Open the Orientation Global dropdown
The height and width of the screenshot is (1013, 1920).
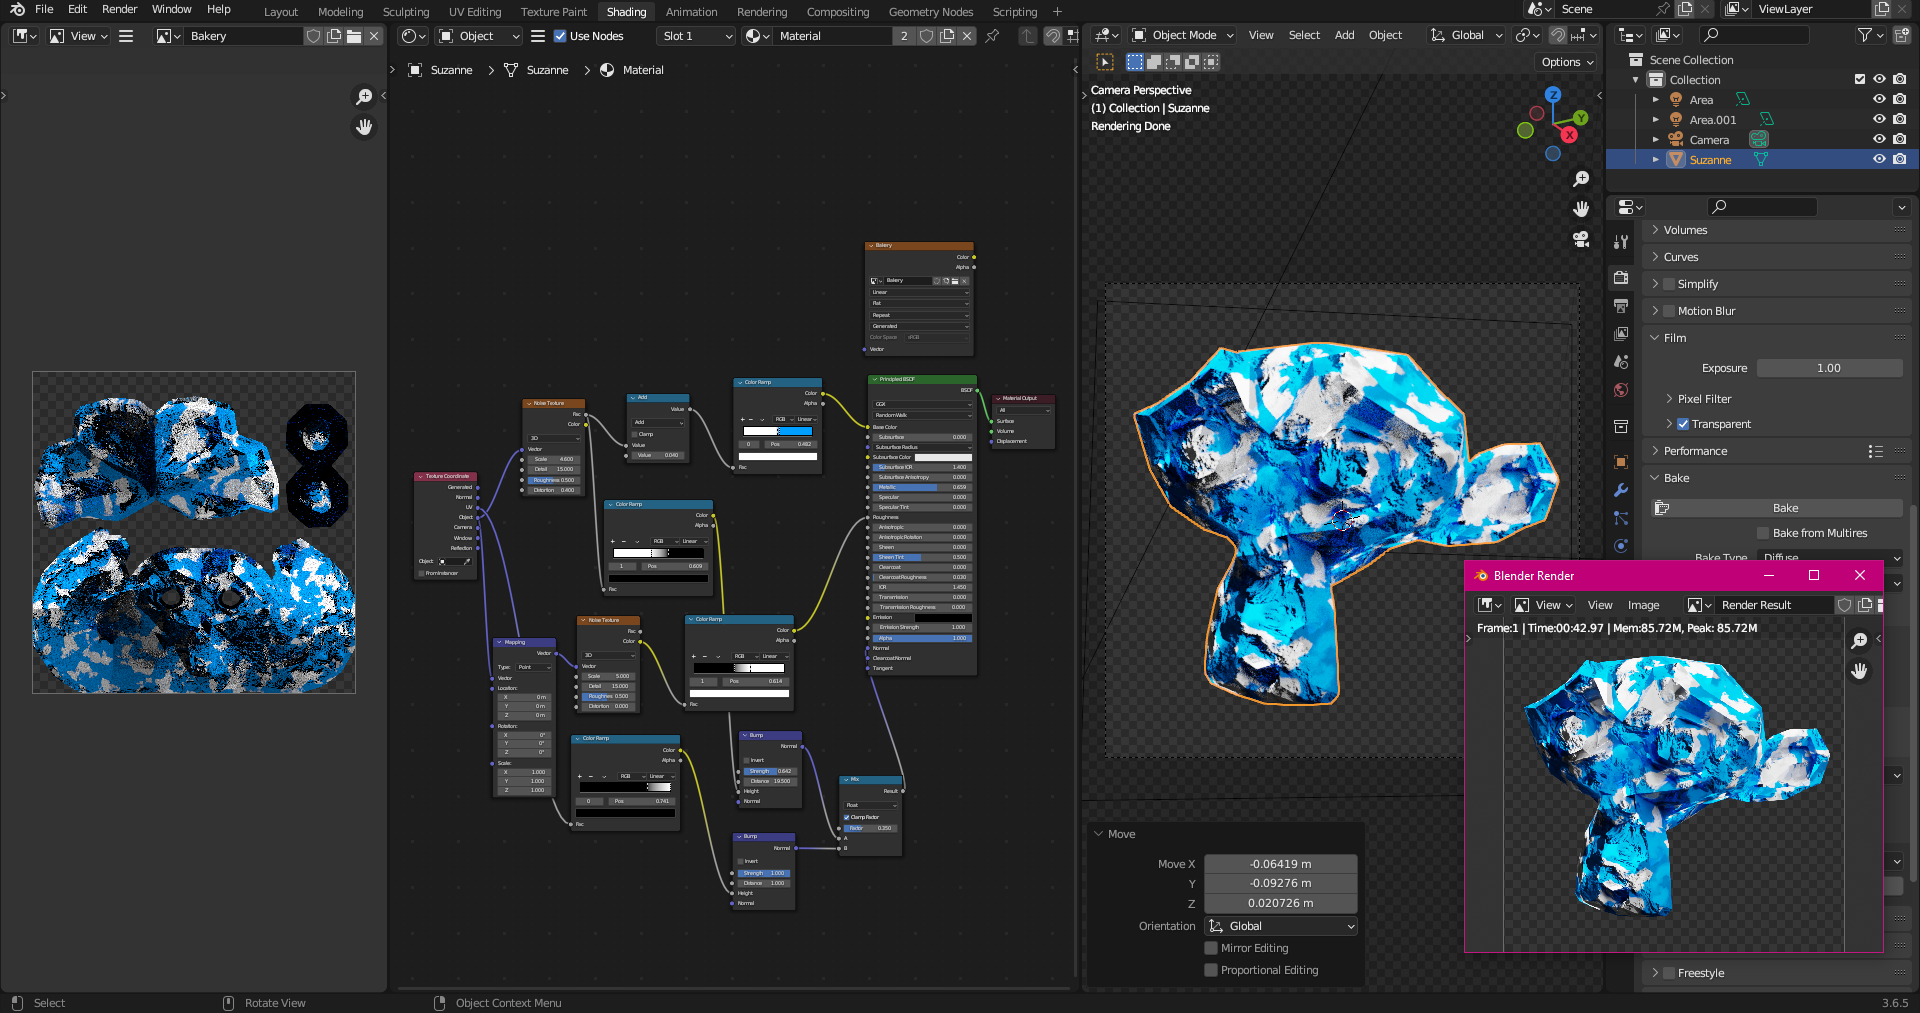1280,926
